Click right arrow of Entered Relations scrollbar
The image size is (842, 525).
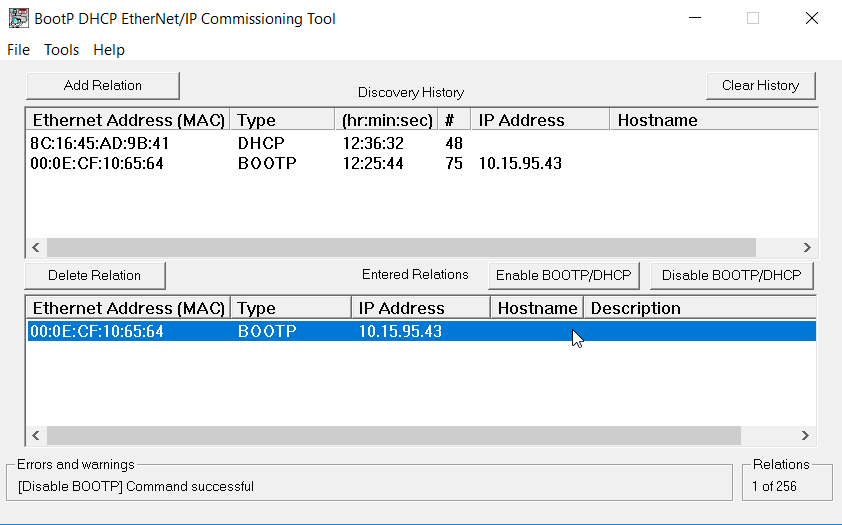(805, 435)
